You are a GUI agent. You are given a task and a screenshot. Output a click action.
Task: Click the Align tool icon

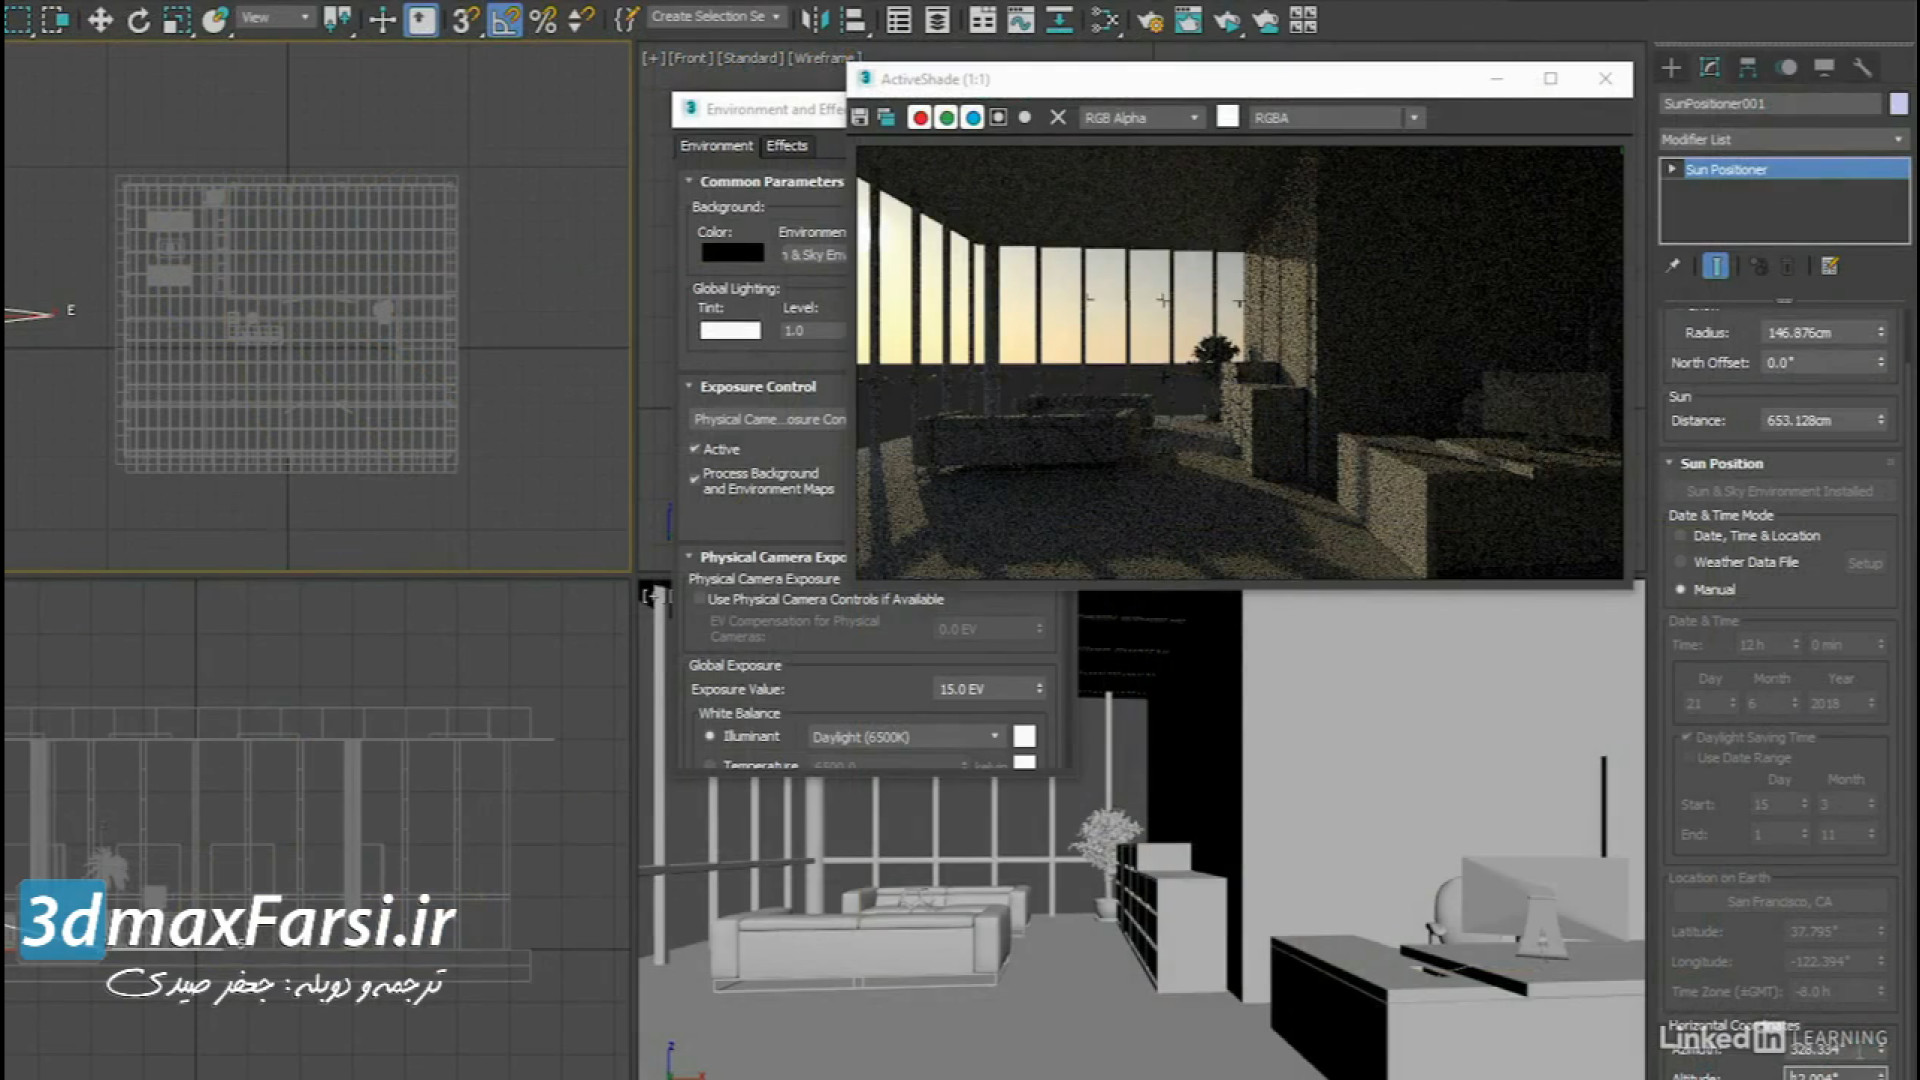(853, 19)
